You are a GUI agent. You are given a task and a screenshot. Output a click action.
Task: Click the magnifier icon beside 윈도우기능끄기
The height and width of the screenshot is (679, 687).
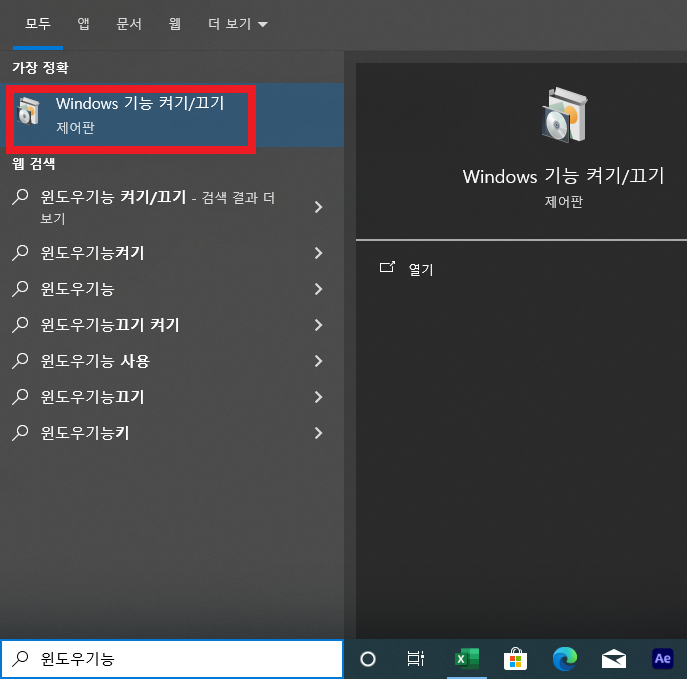click(20, 397)
